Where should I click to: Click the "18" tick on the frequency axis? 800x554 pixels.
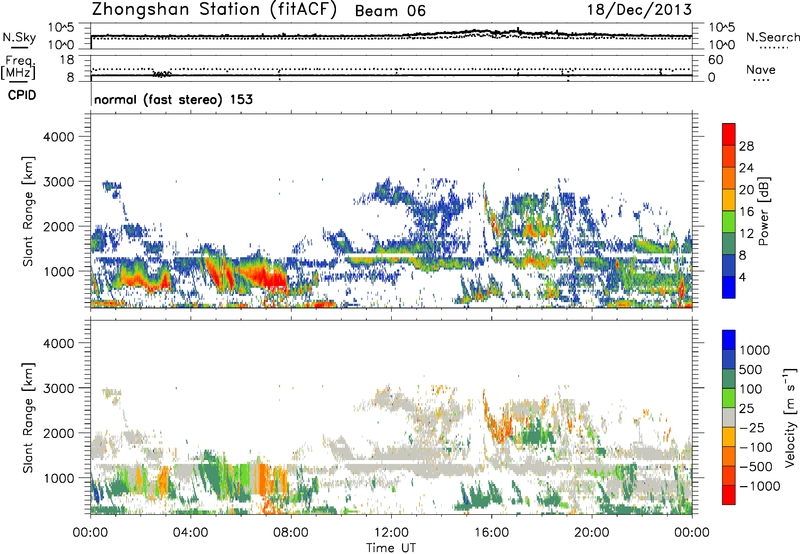[67, 60]
